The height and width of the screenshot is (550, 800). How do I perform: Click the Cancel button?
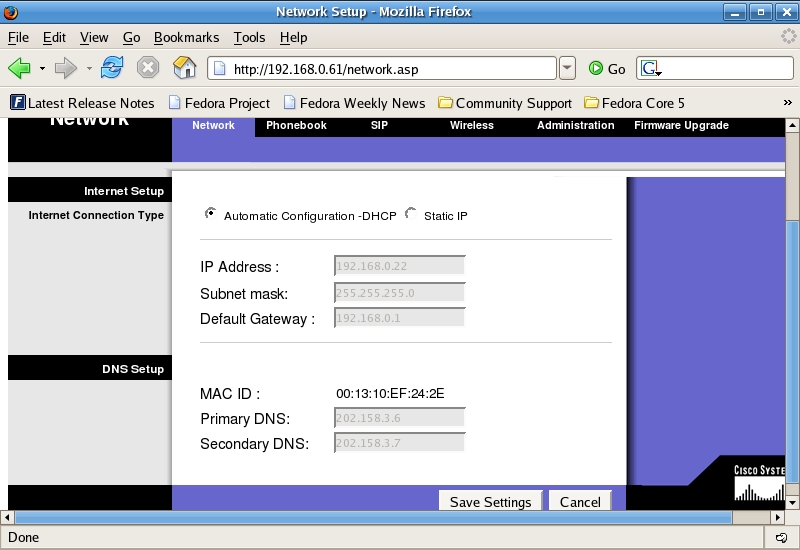[x=580, y=502]
